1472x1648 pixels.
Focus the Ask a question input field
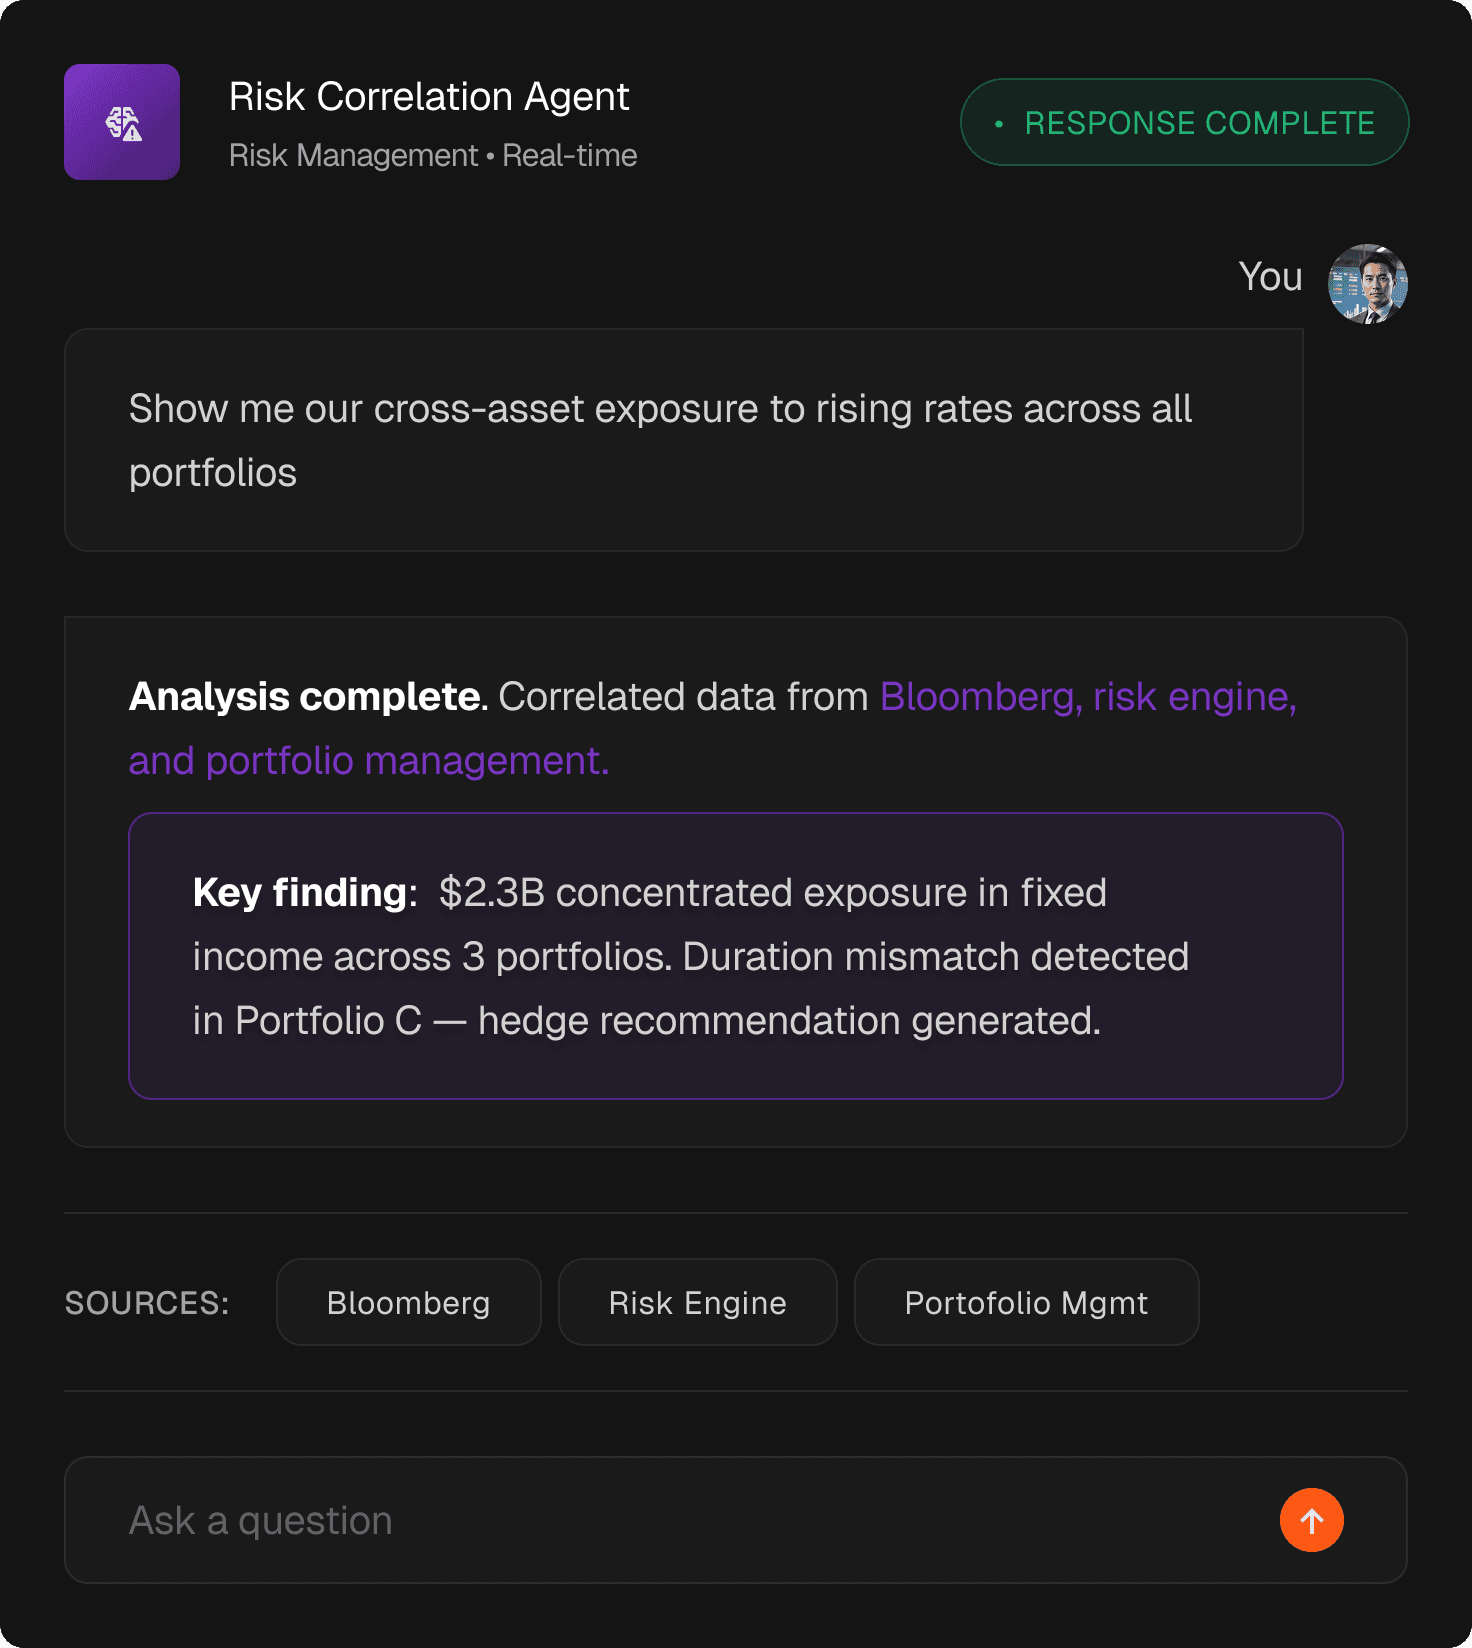680,1520
